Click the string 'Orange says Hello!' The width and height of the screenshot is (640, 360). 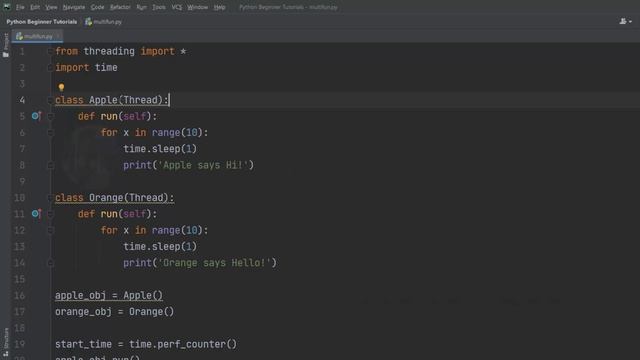[214, 263]
